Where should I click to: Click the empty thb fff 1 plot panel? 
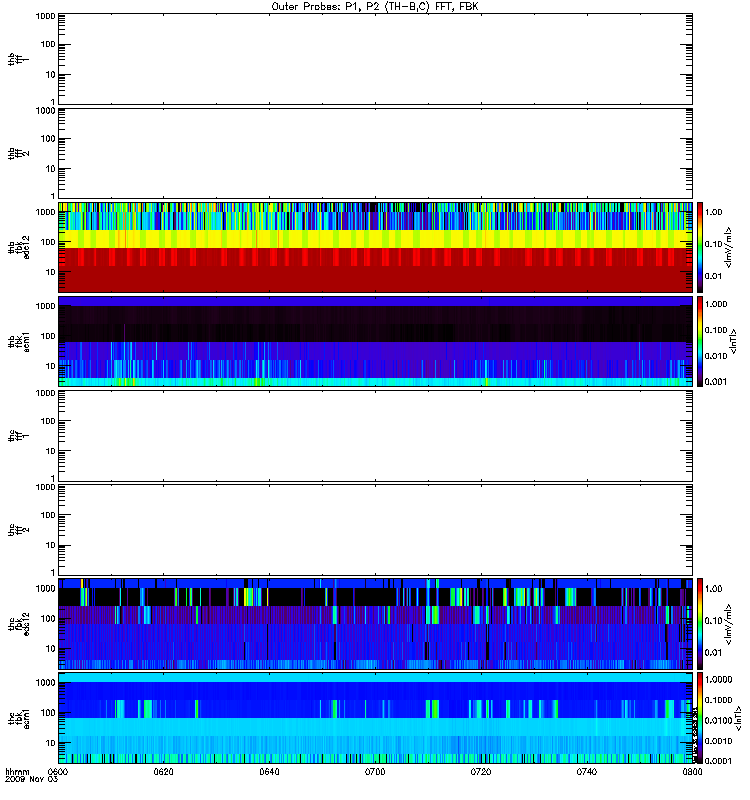[x=375, y=59]
